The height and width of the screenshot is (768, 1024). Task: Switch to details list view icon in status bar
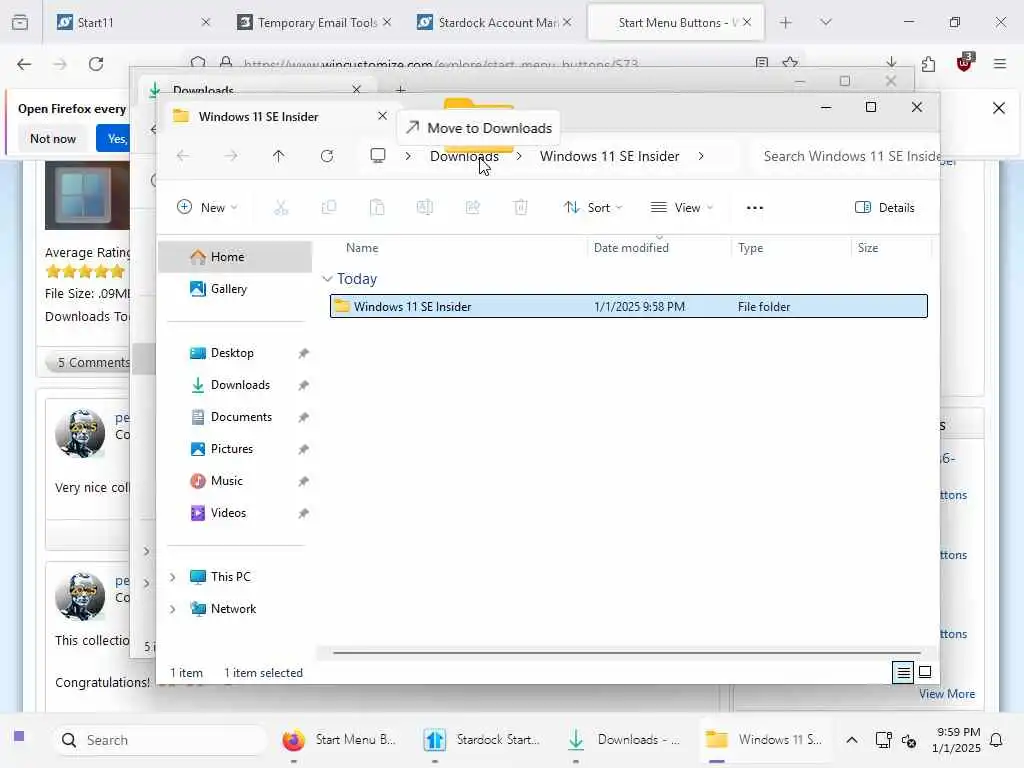903,672
